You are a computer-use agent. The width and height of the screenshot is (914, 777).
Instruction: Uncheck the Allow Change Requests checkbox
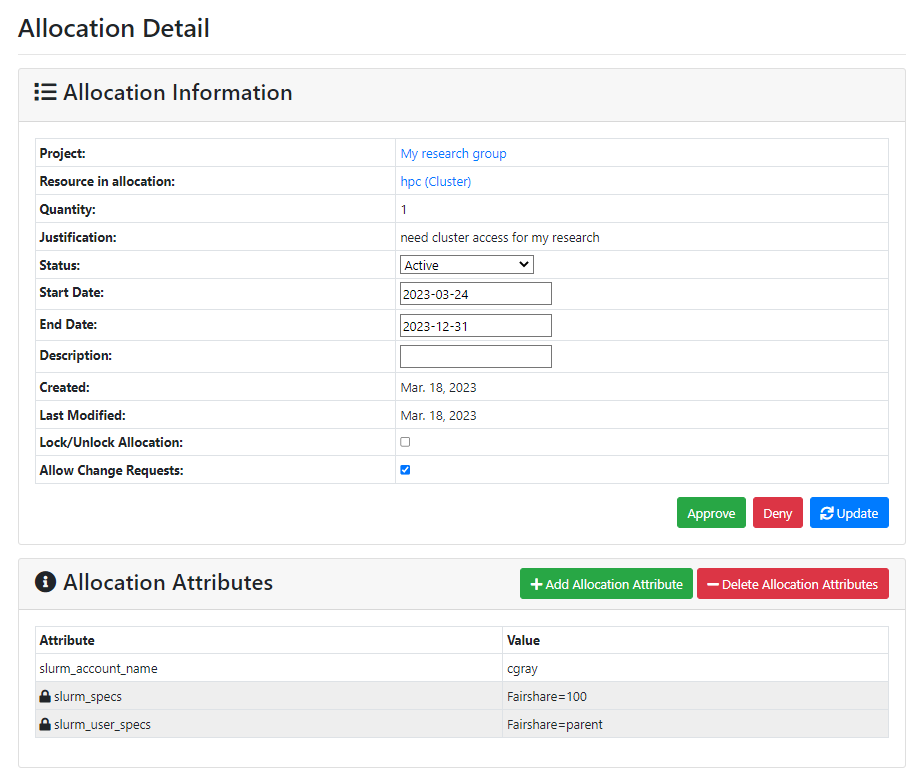click(x=405, y=470)
